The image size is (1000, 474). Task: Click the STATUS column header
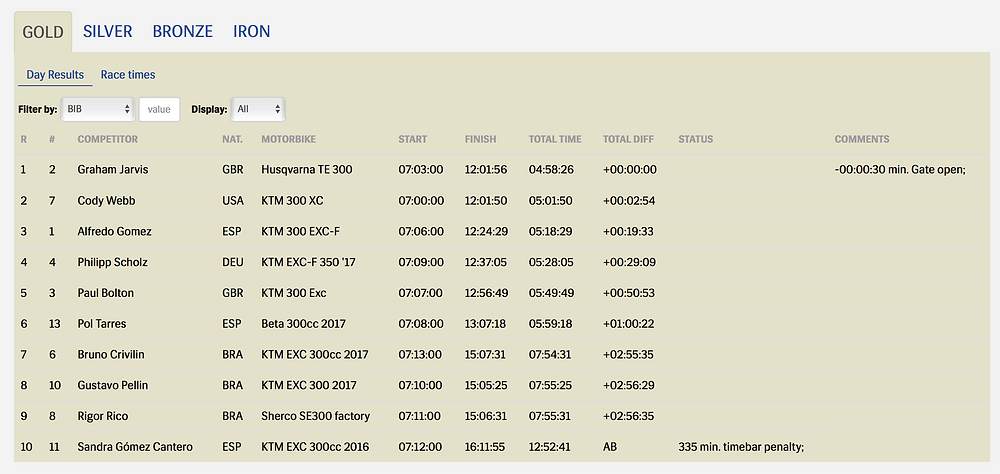[696, 139]
